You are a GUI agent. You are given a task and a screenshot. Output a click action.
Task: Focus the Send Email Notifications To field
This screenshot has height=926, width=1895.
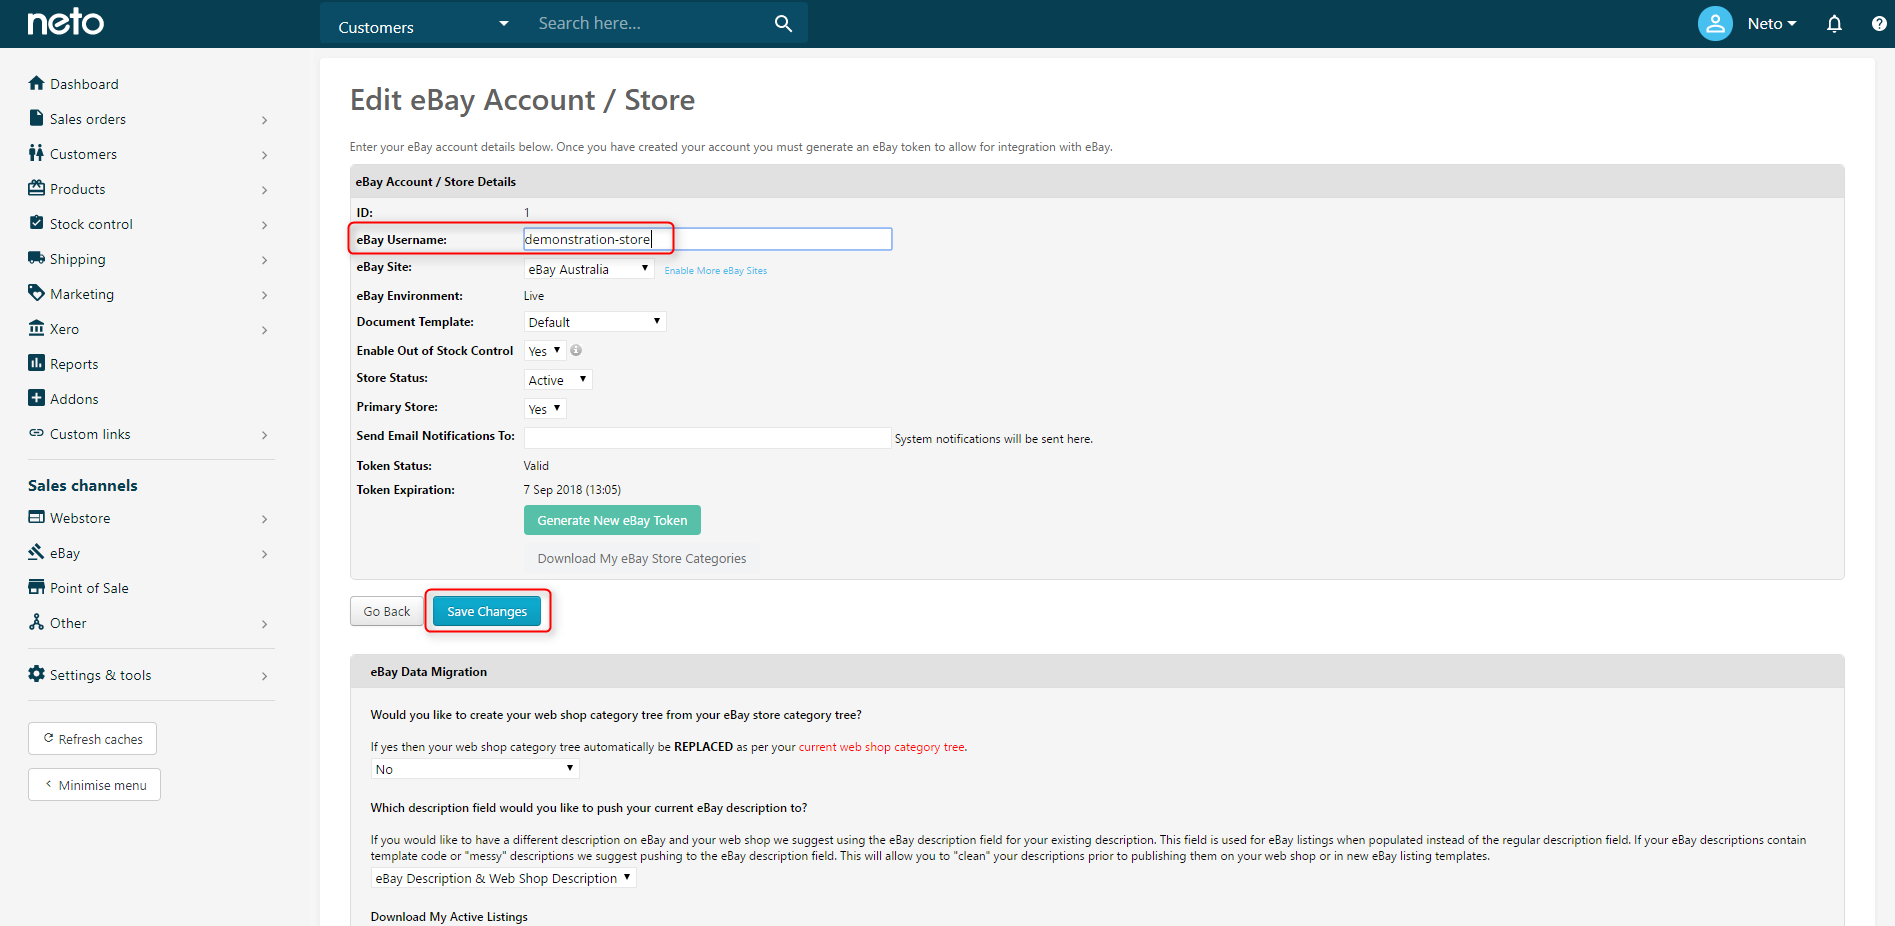[707, 438]
